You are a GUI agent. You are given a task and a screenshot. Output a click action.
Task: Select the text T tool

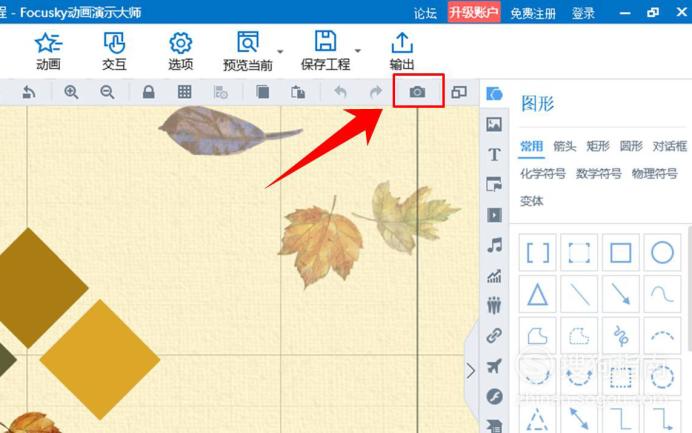494,154
